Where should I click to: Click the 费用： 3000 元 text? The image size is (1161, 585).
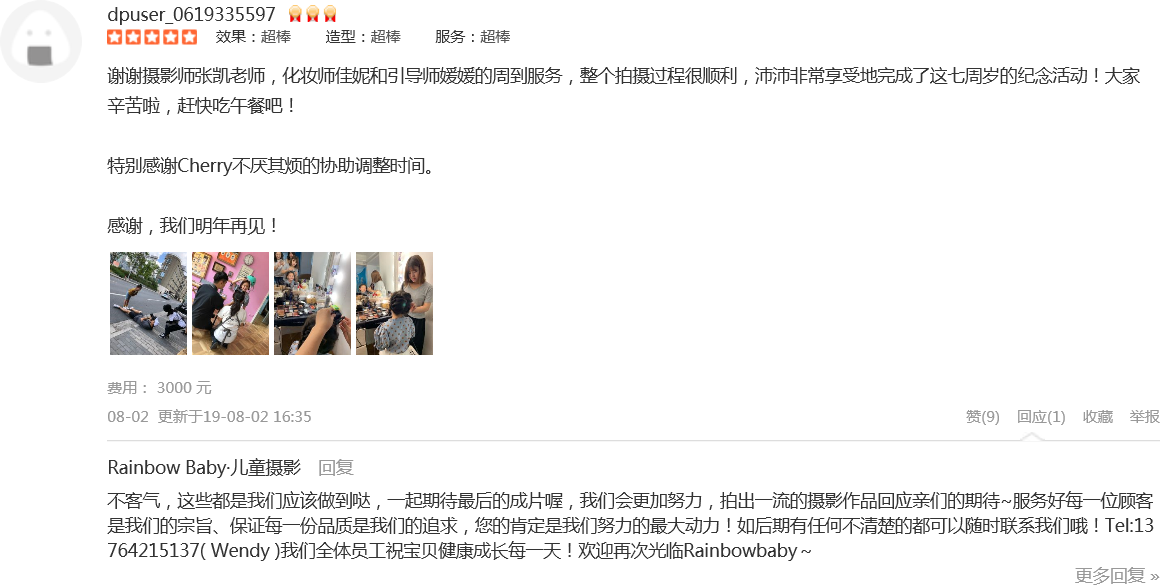pos(159,387)
